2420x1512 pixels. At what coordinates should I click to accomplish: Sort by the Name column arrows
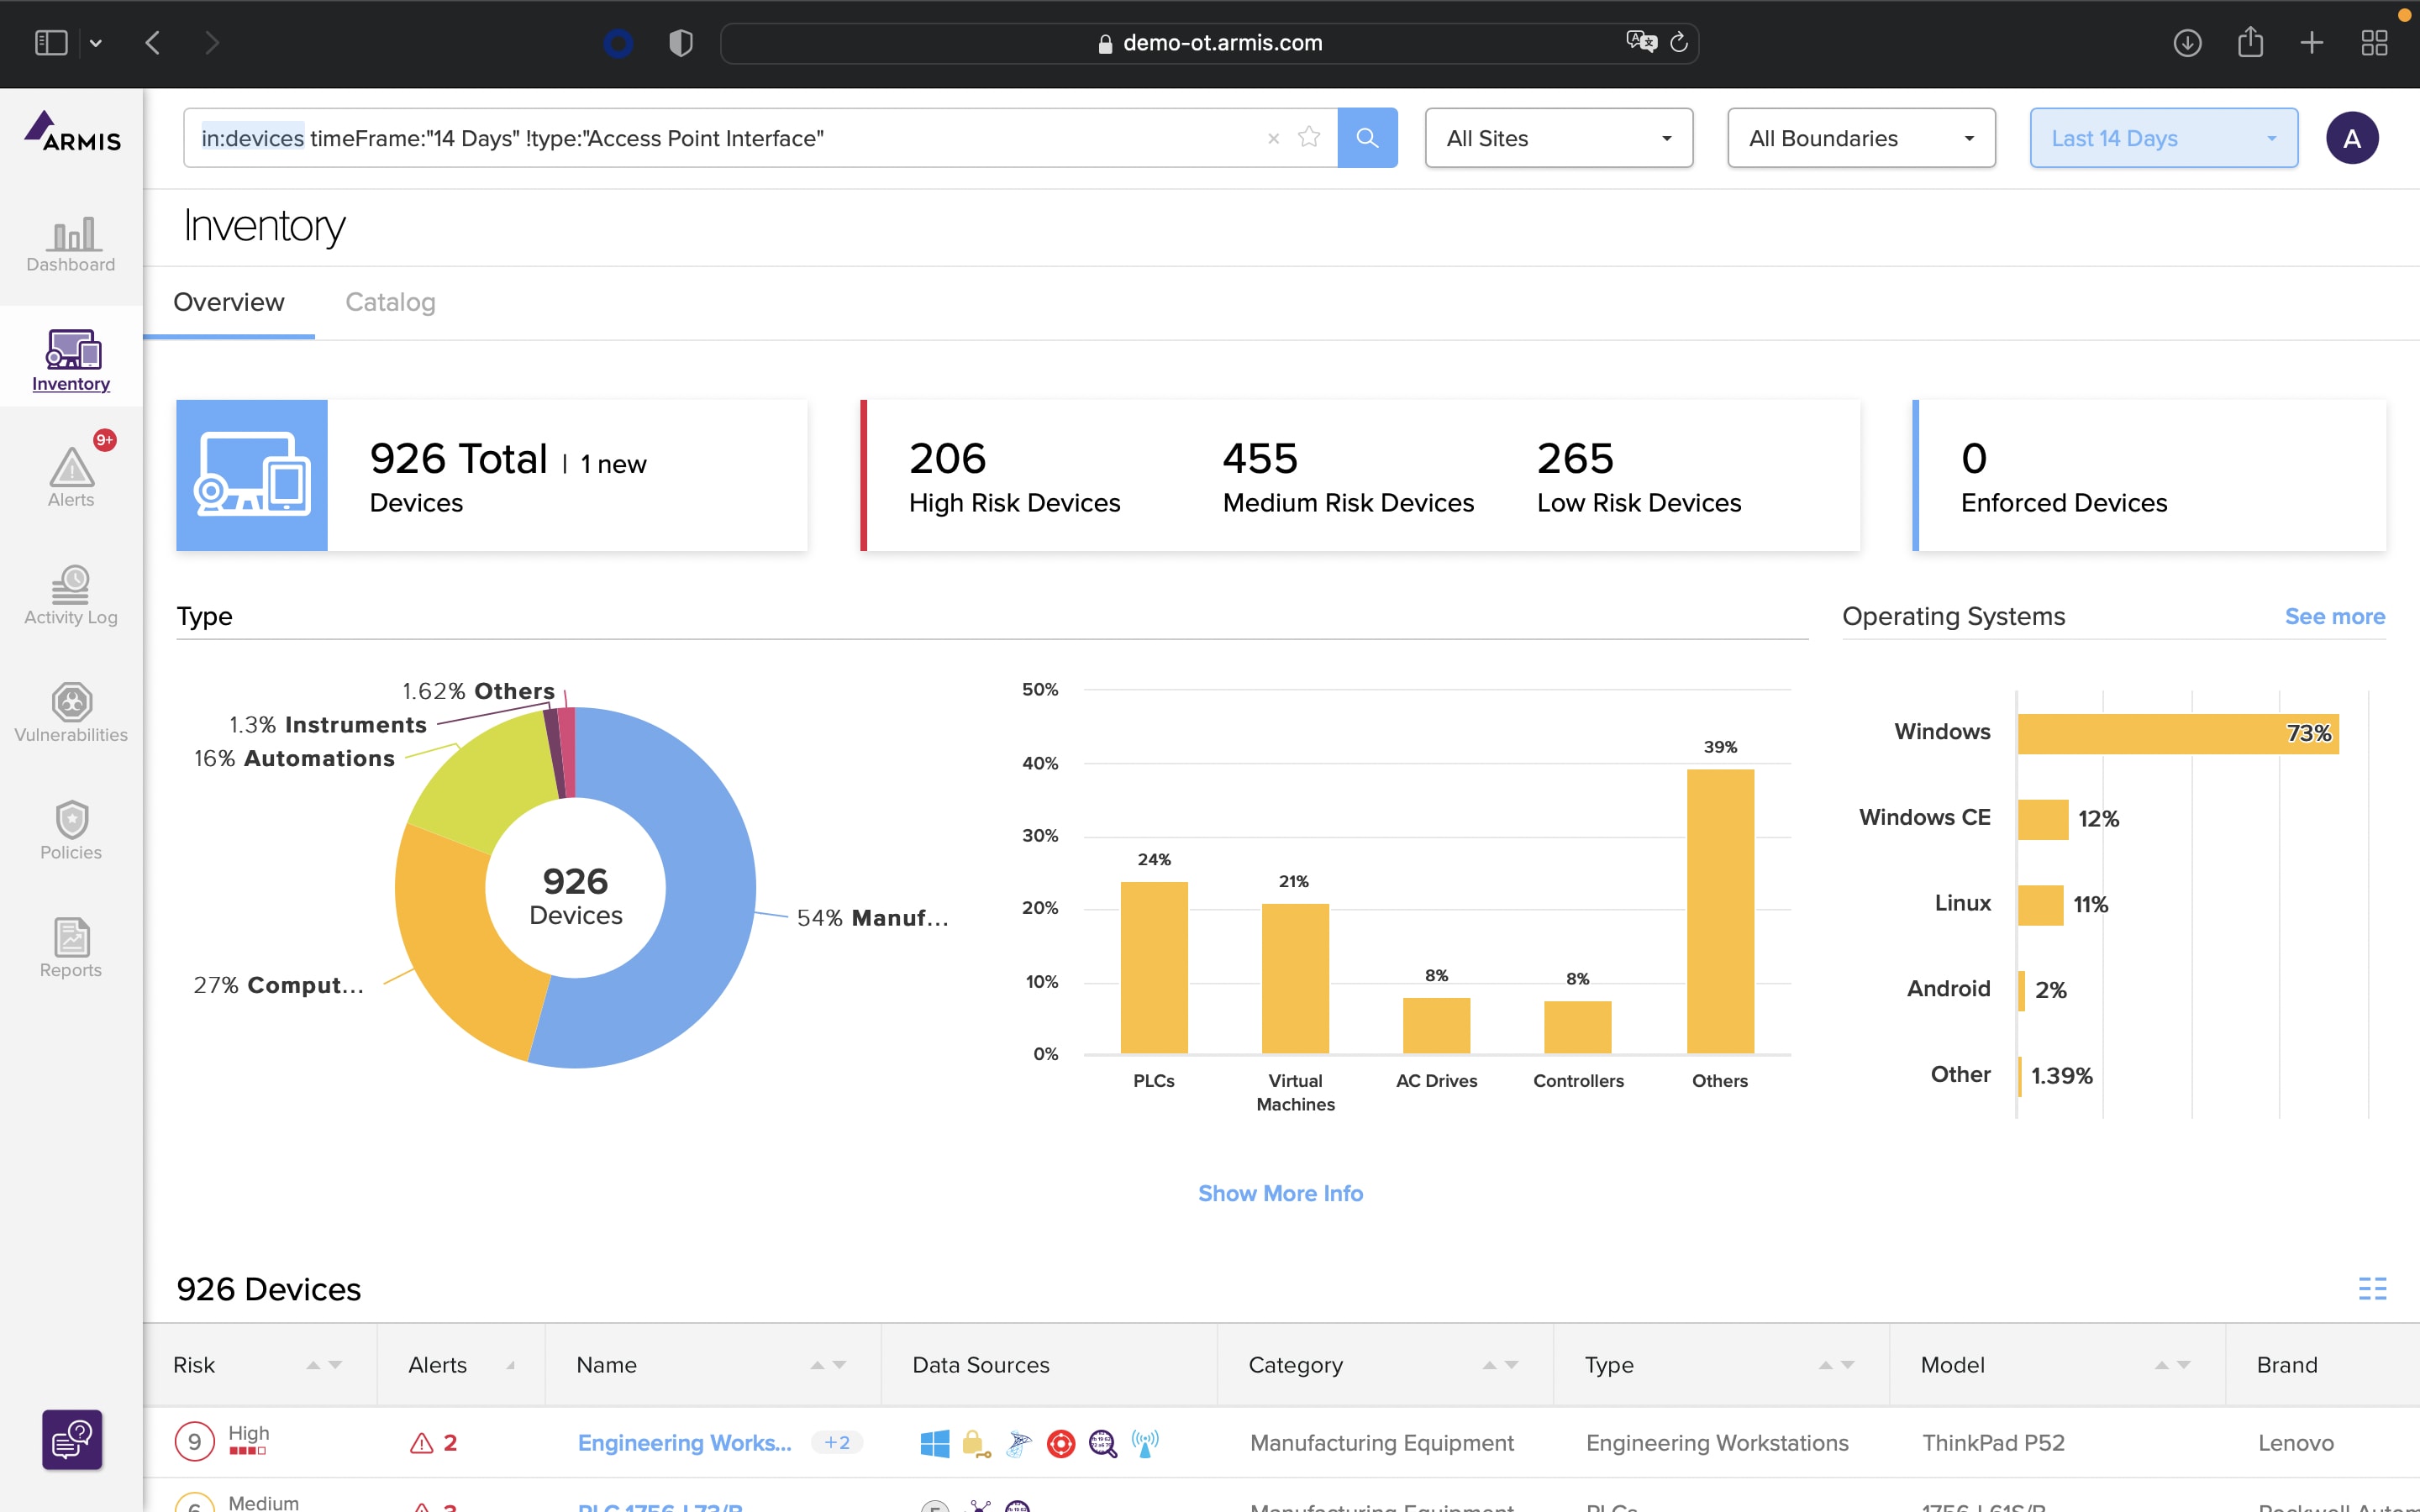click(x=828, y=1365)
